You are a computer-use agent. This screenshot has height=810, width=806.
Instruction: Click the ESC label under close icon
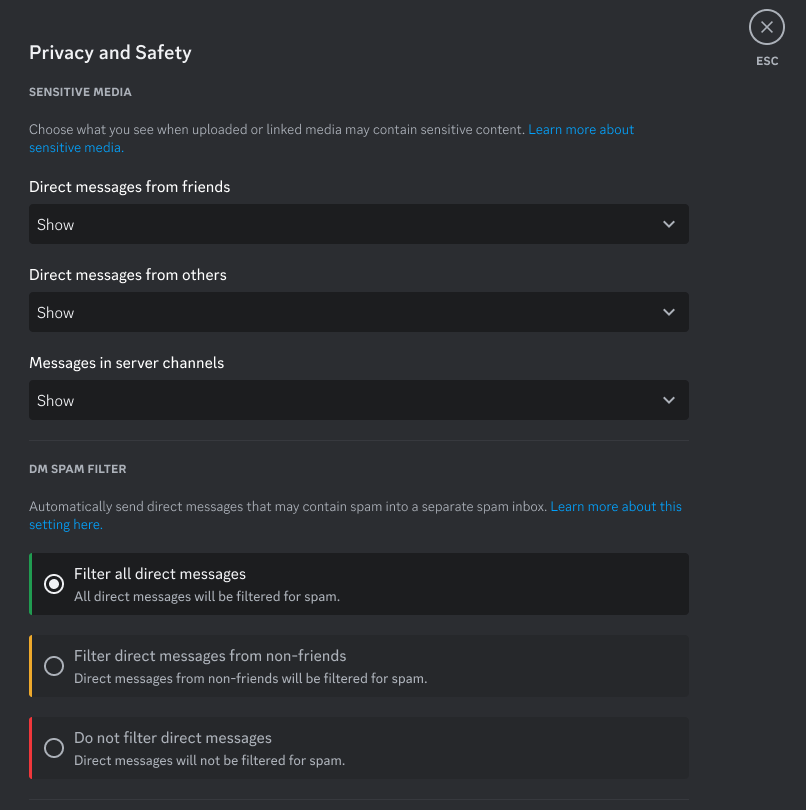(766, 61)
